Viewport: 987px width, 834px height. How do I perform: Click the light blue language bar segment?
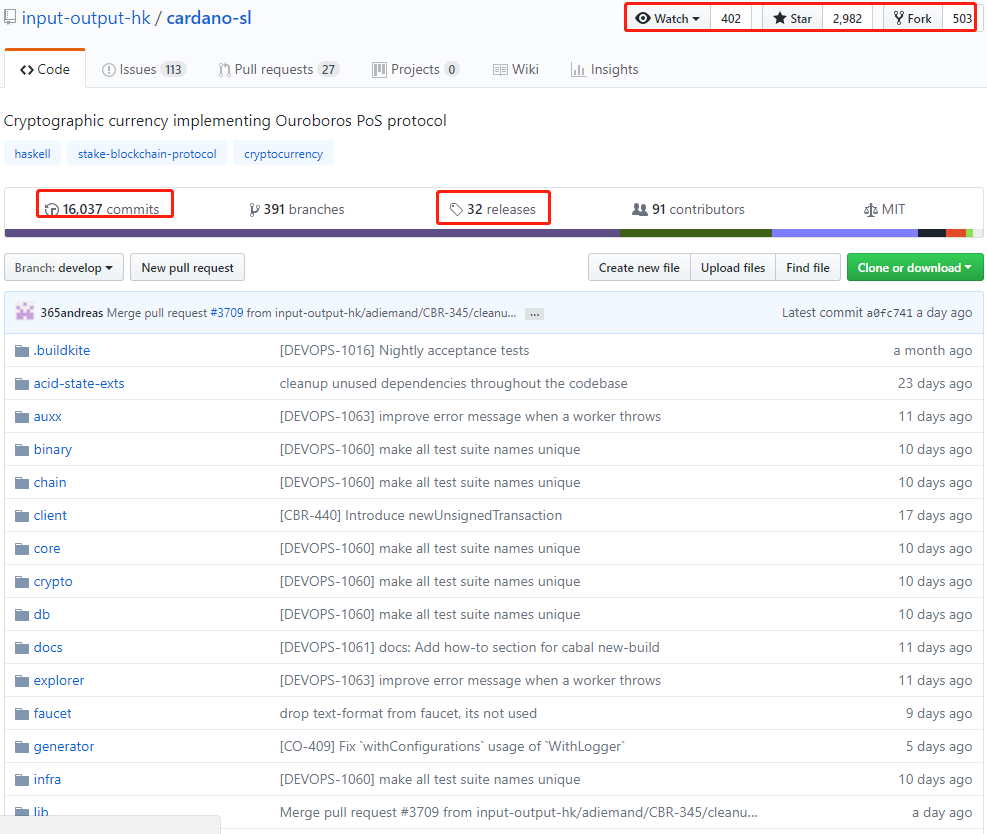click(845, 233)
